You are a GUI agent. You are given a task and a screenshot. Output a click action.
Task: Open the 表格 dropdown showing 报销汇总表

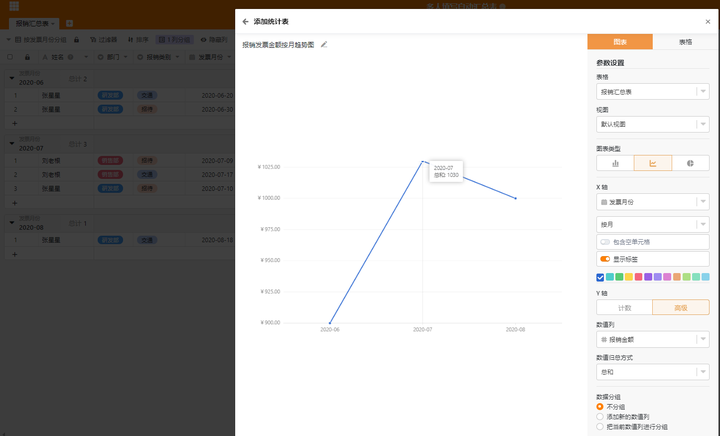tap(652, 92)
